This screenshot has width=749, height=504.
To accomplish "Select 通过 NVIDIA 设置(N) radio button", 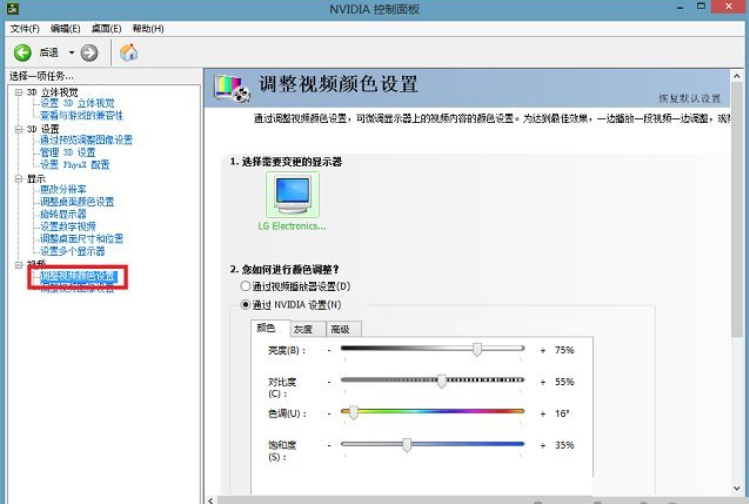I will click(x=246, y=304).
